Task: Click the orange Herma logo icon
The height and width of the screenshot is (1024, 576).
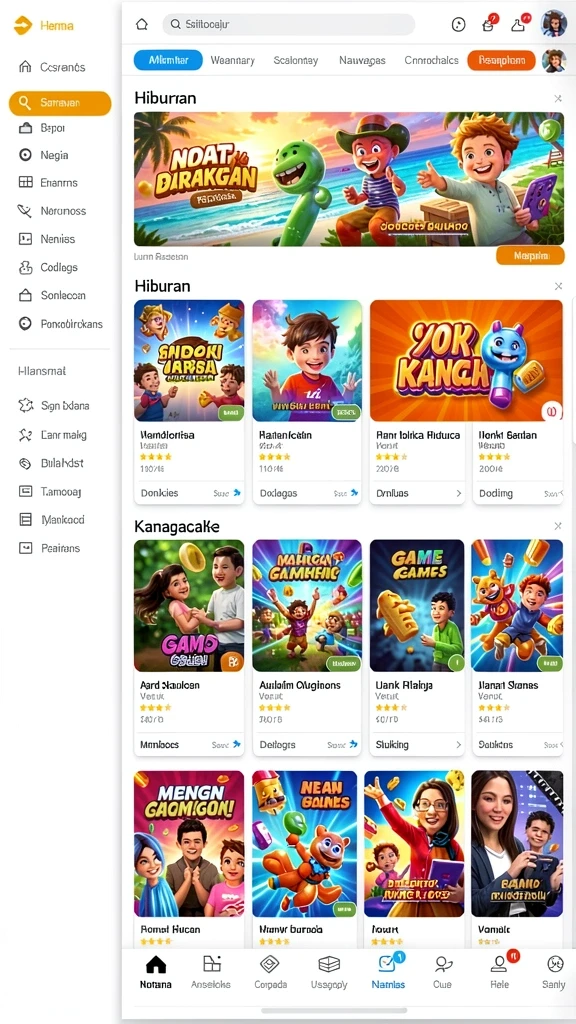Action: coord(23,25)
